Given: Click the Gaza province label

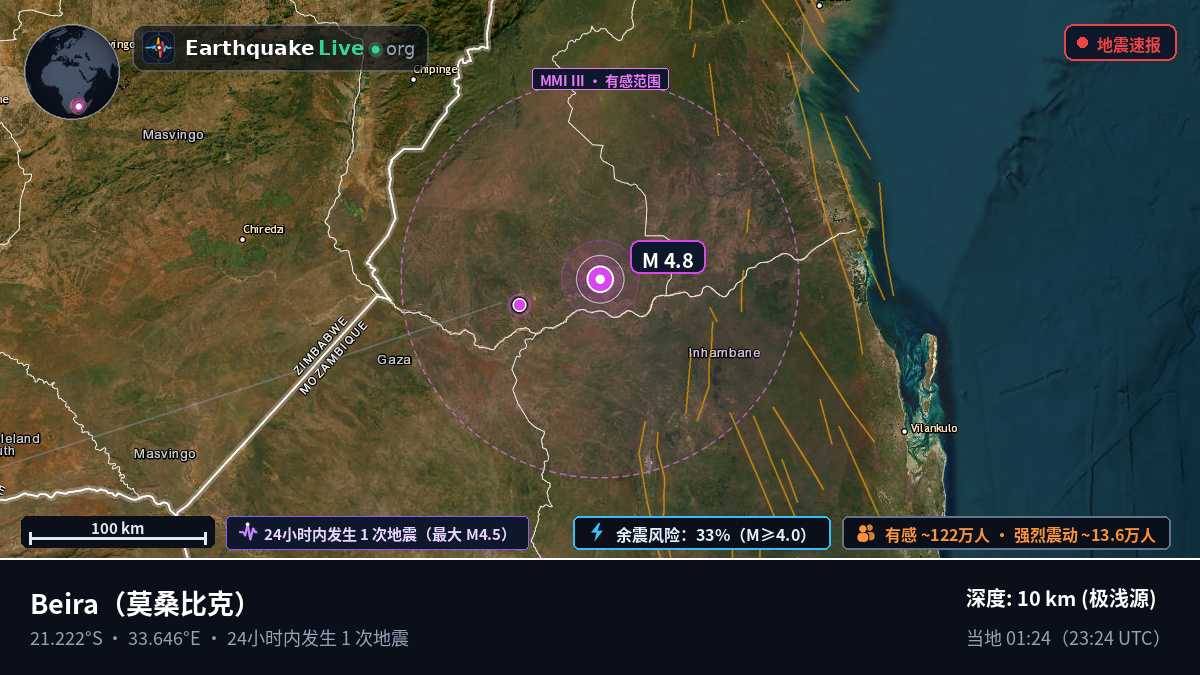Looking at the screenshot, I should [394, 359].
